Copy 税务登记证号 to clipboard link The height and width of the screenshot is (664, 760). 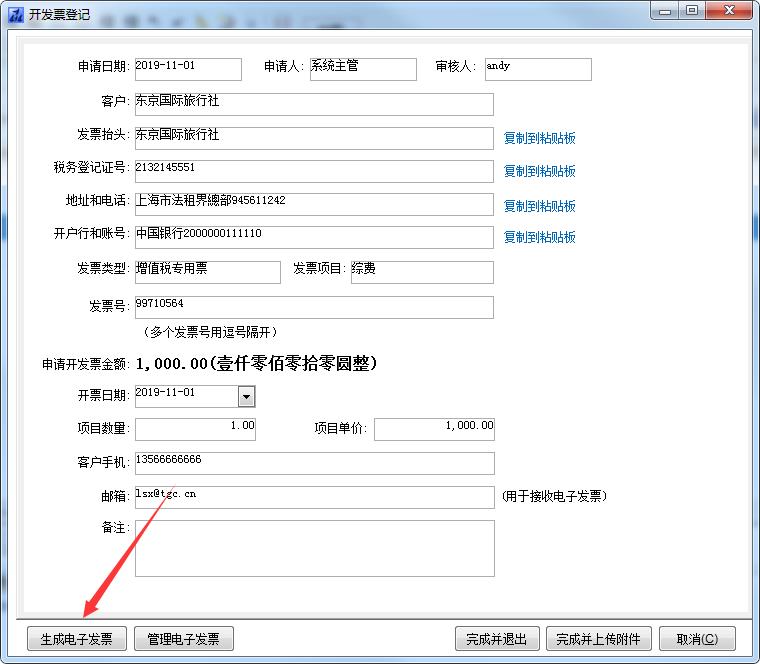[x=539, y=171]
